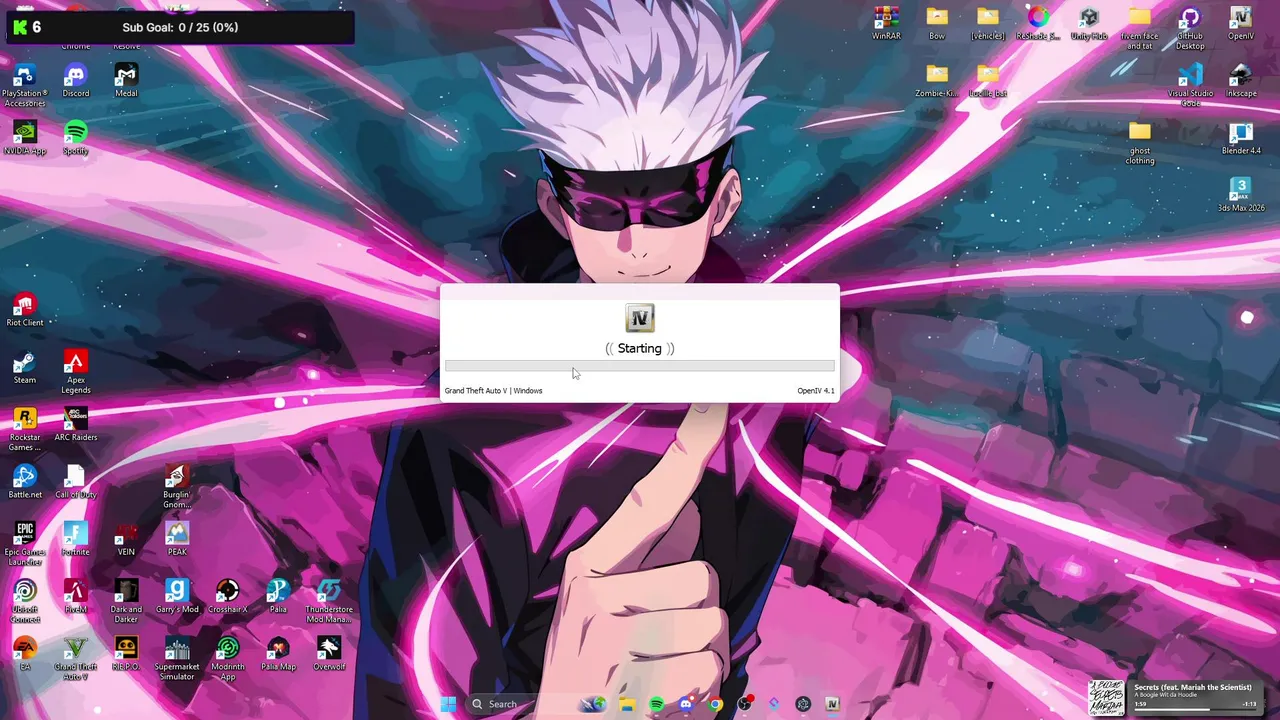Select the Medal desktop shortcut
The height and width of the screenshot is (720, 1280).
[126, 81]
